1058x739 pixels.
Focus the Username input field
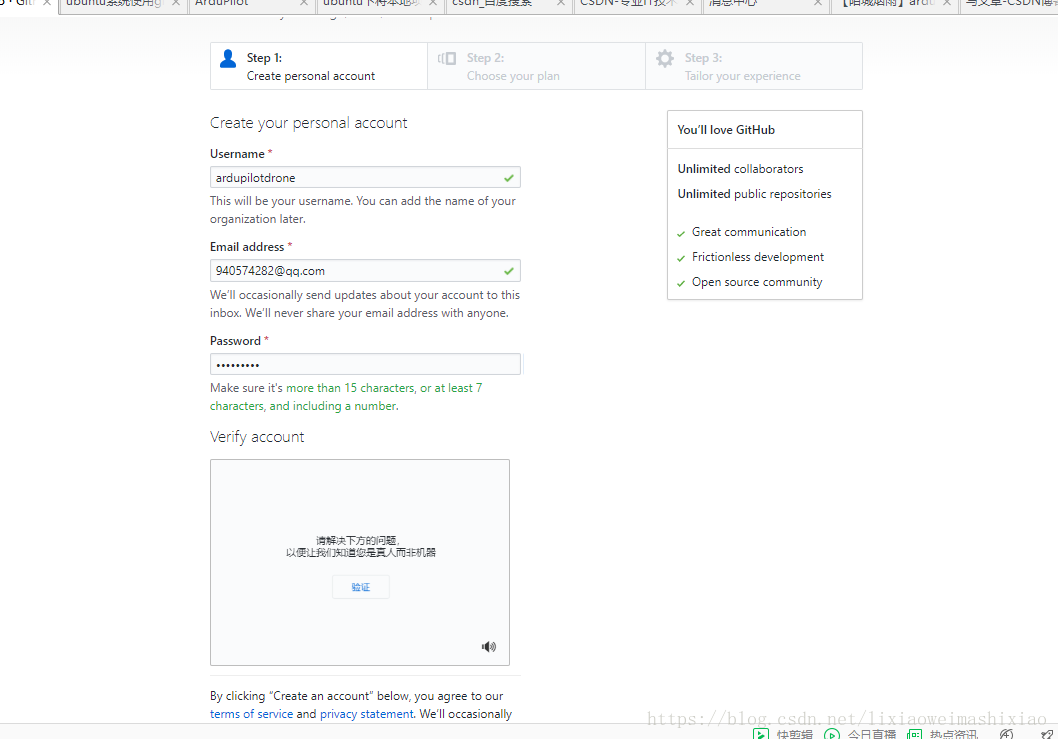click(365, 177)
